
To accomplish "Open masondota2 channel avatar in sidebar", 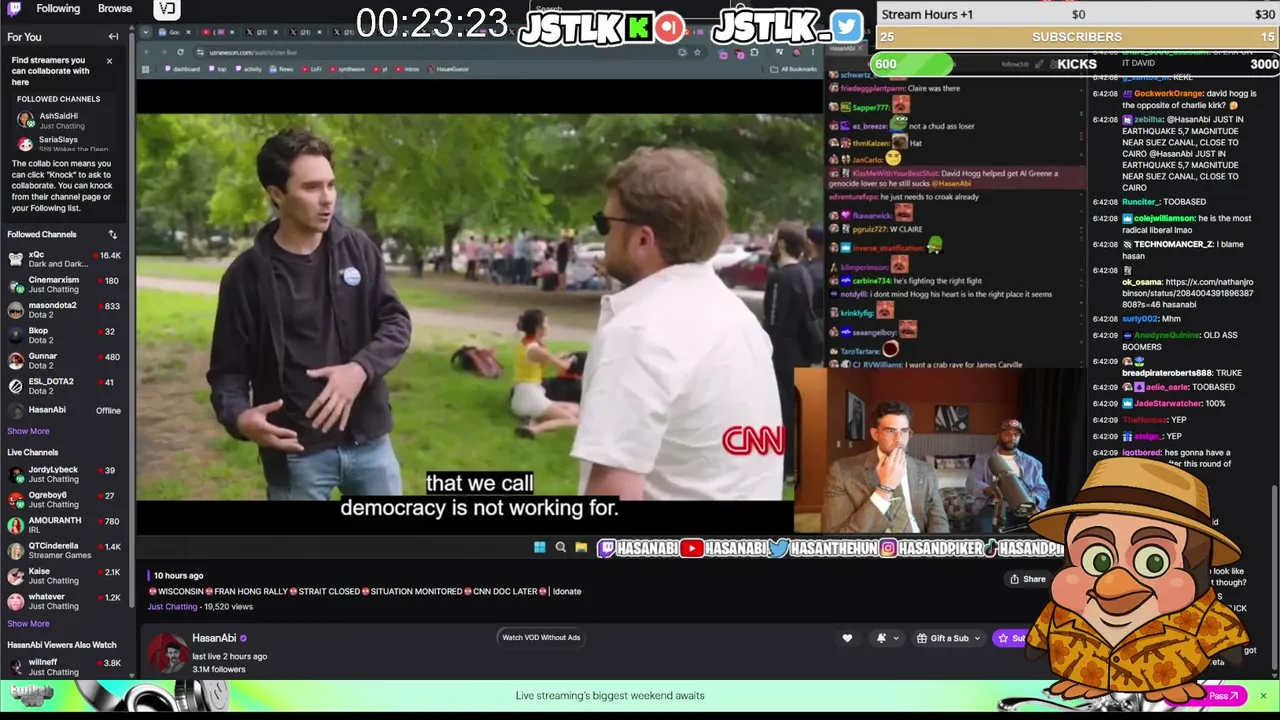I will pos(15,310).
